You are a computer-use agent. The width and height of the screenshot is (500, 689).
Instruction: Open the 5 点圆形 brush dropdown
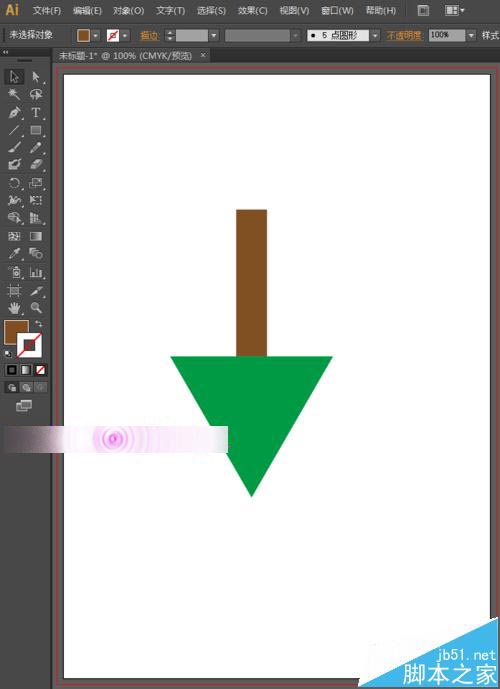pos(375,35)
